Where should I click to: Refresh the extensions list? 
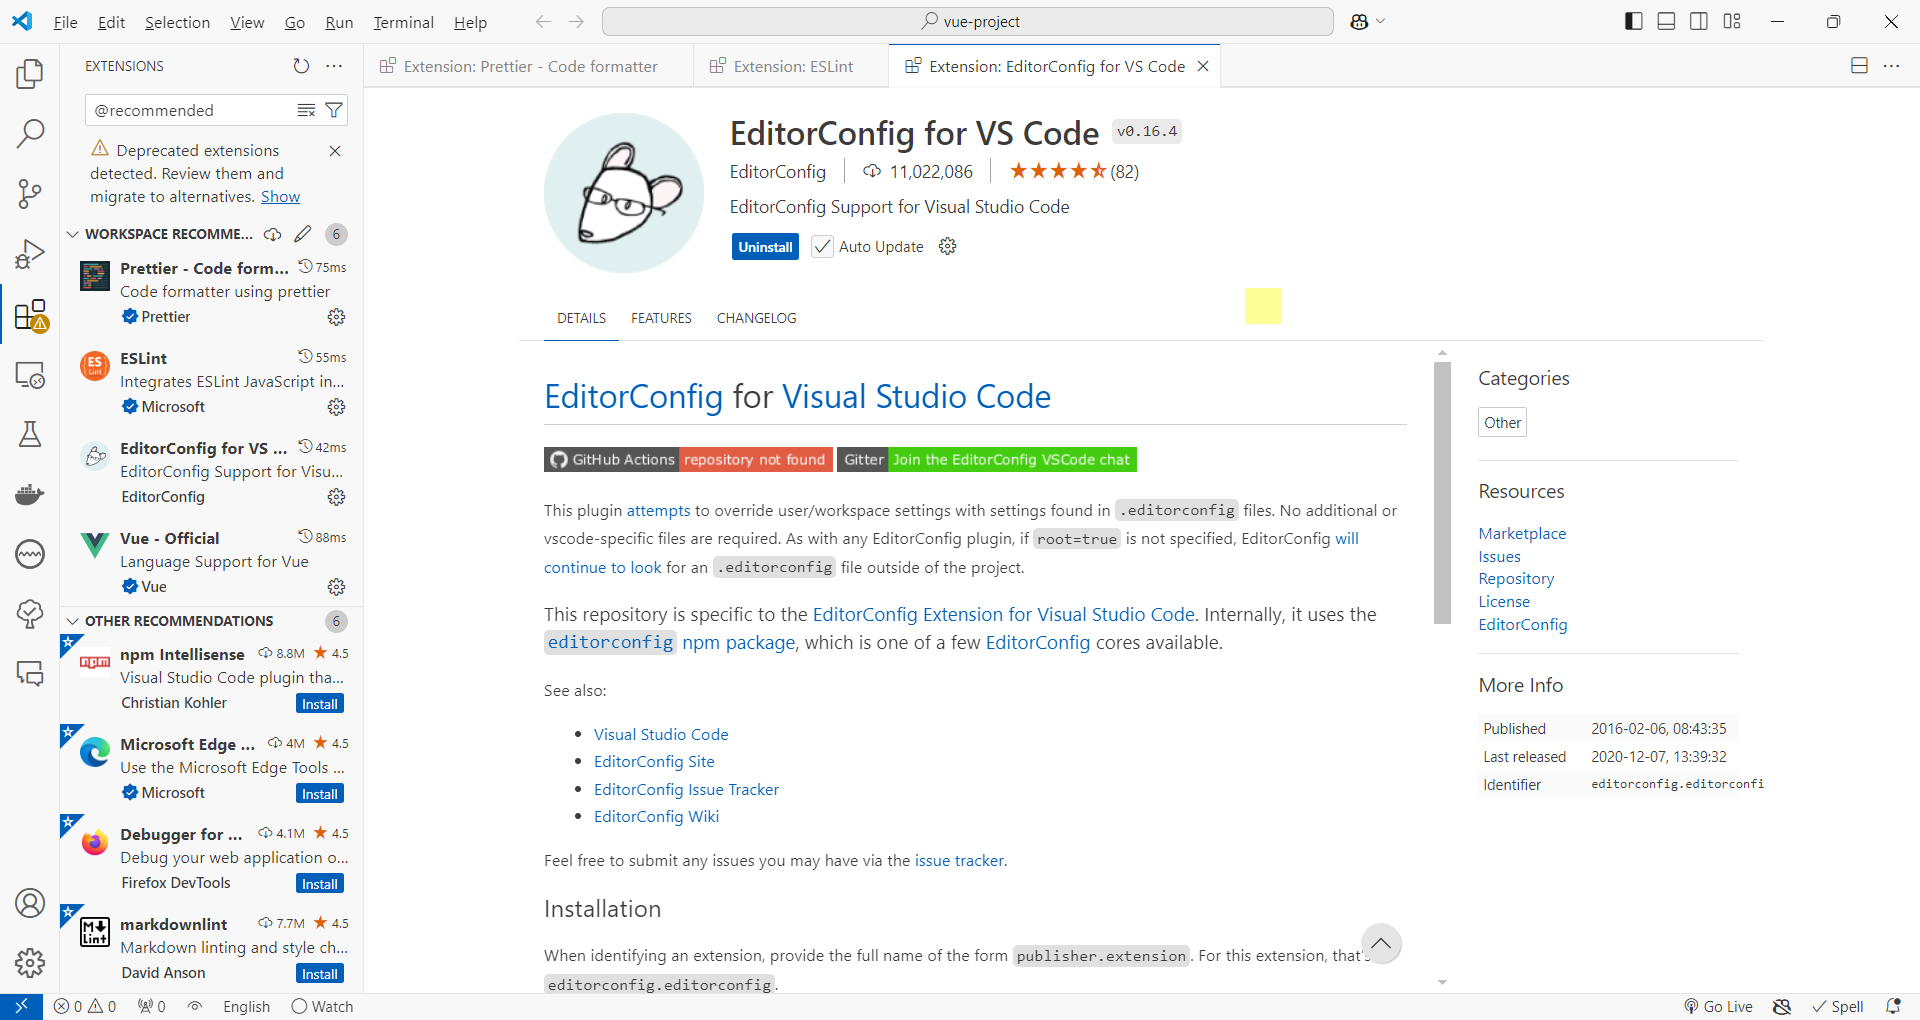(301, 66)
